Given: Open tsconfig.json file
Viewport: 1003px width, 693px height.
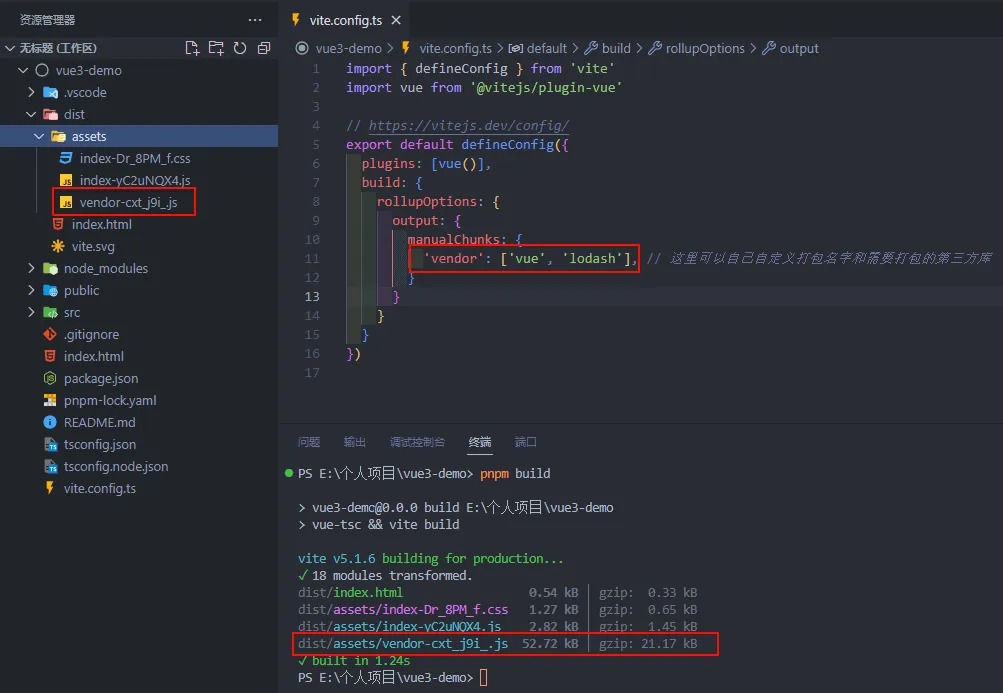Looking at the screenshot, I should tap(100, 445).
